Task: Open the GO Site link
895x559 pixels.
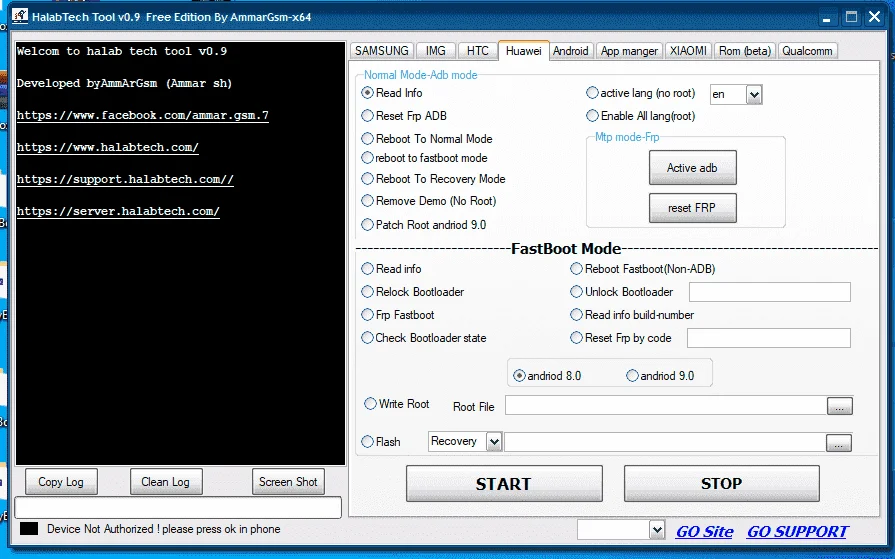Action: 704,532
